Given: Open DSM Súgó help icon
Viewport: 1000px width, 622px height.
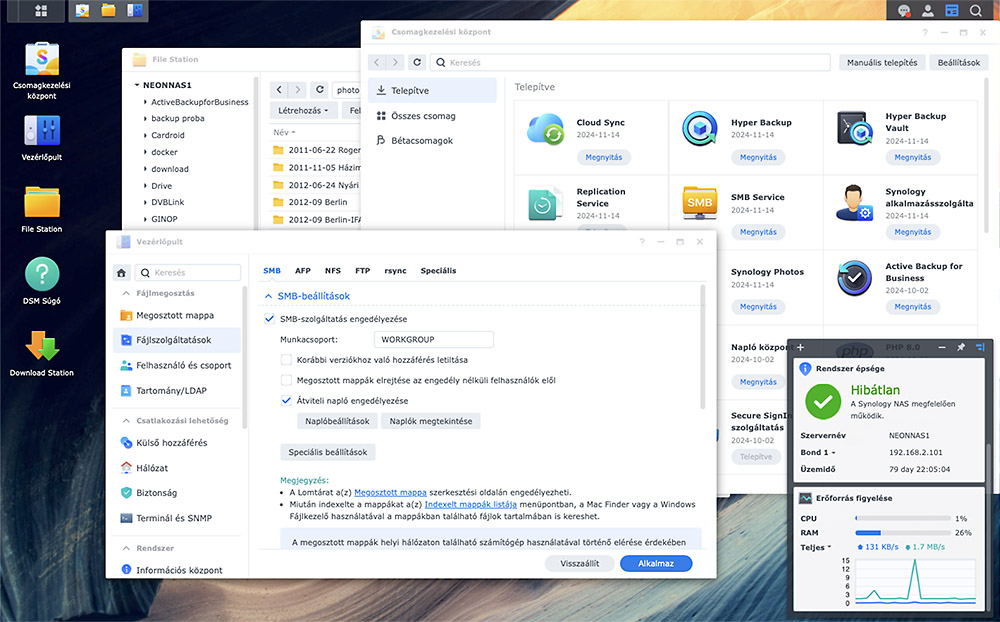Looking at the screenshot, I should click(42, 274).
